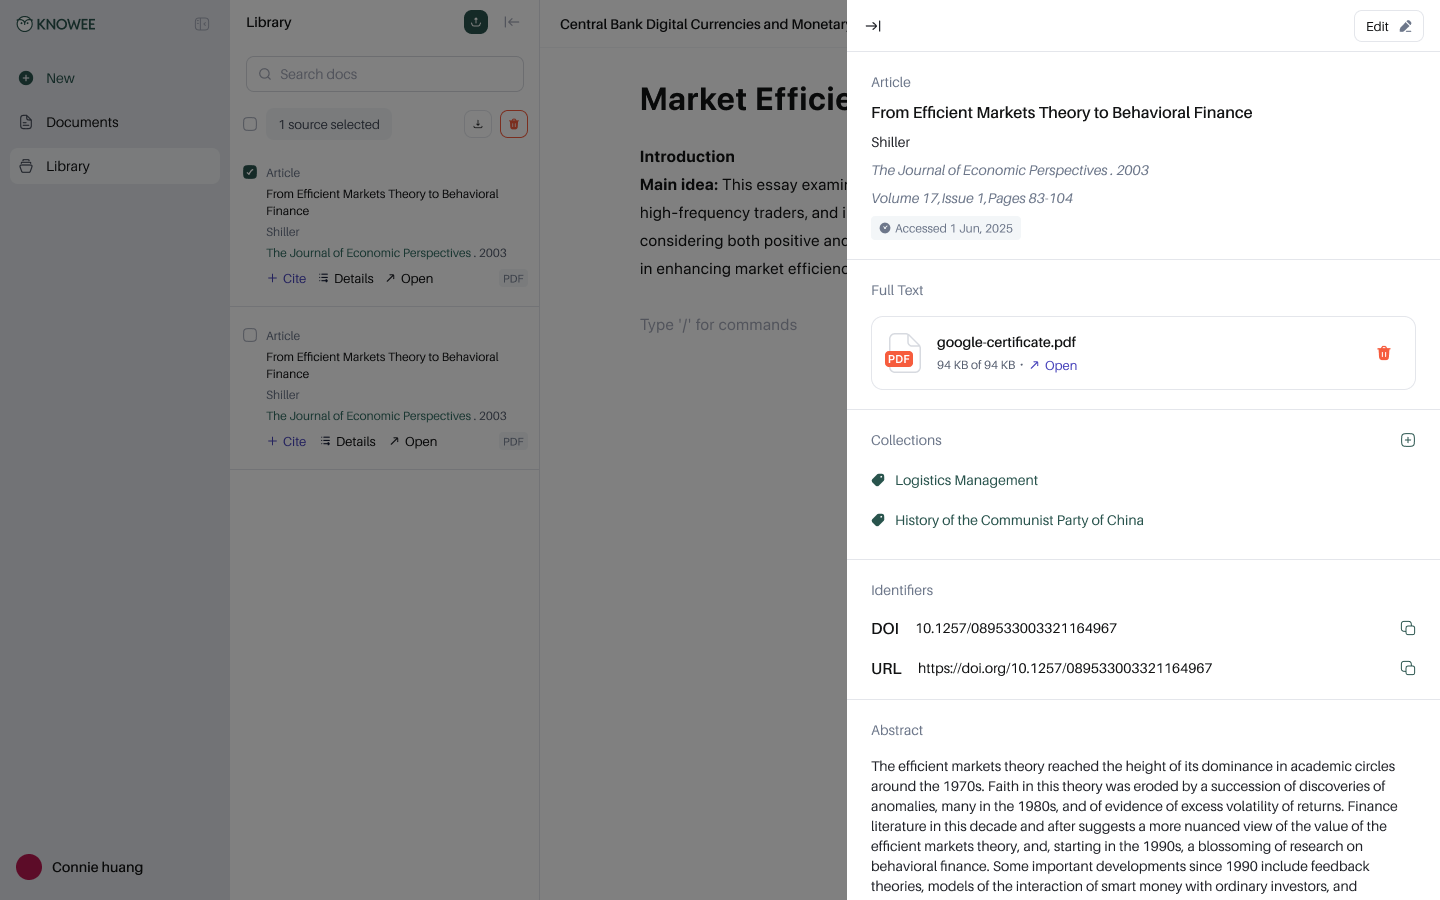Add a collection with plus icon
This screenshot has width=1440, height=900.
[1408, 440]
